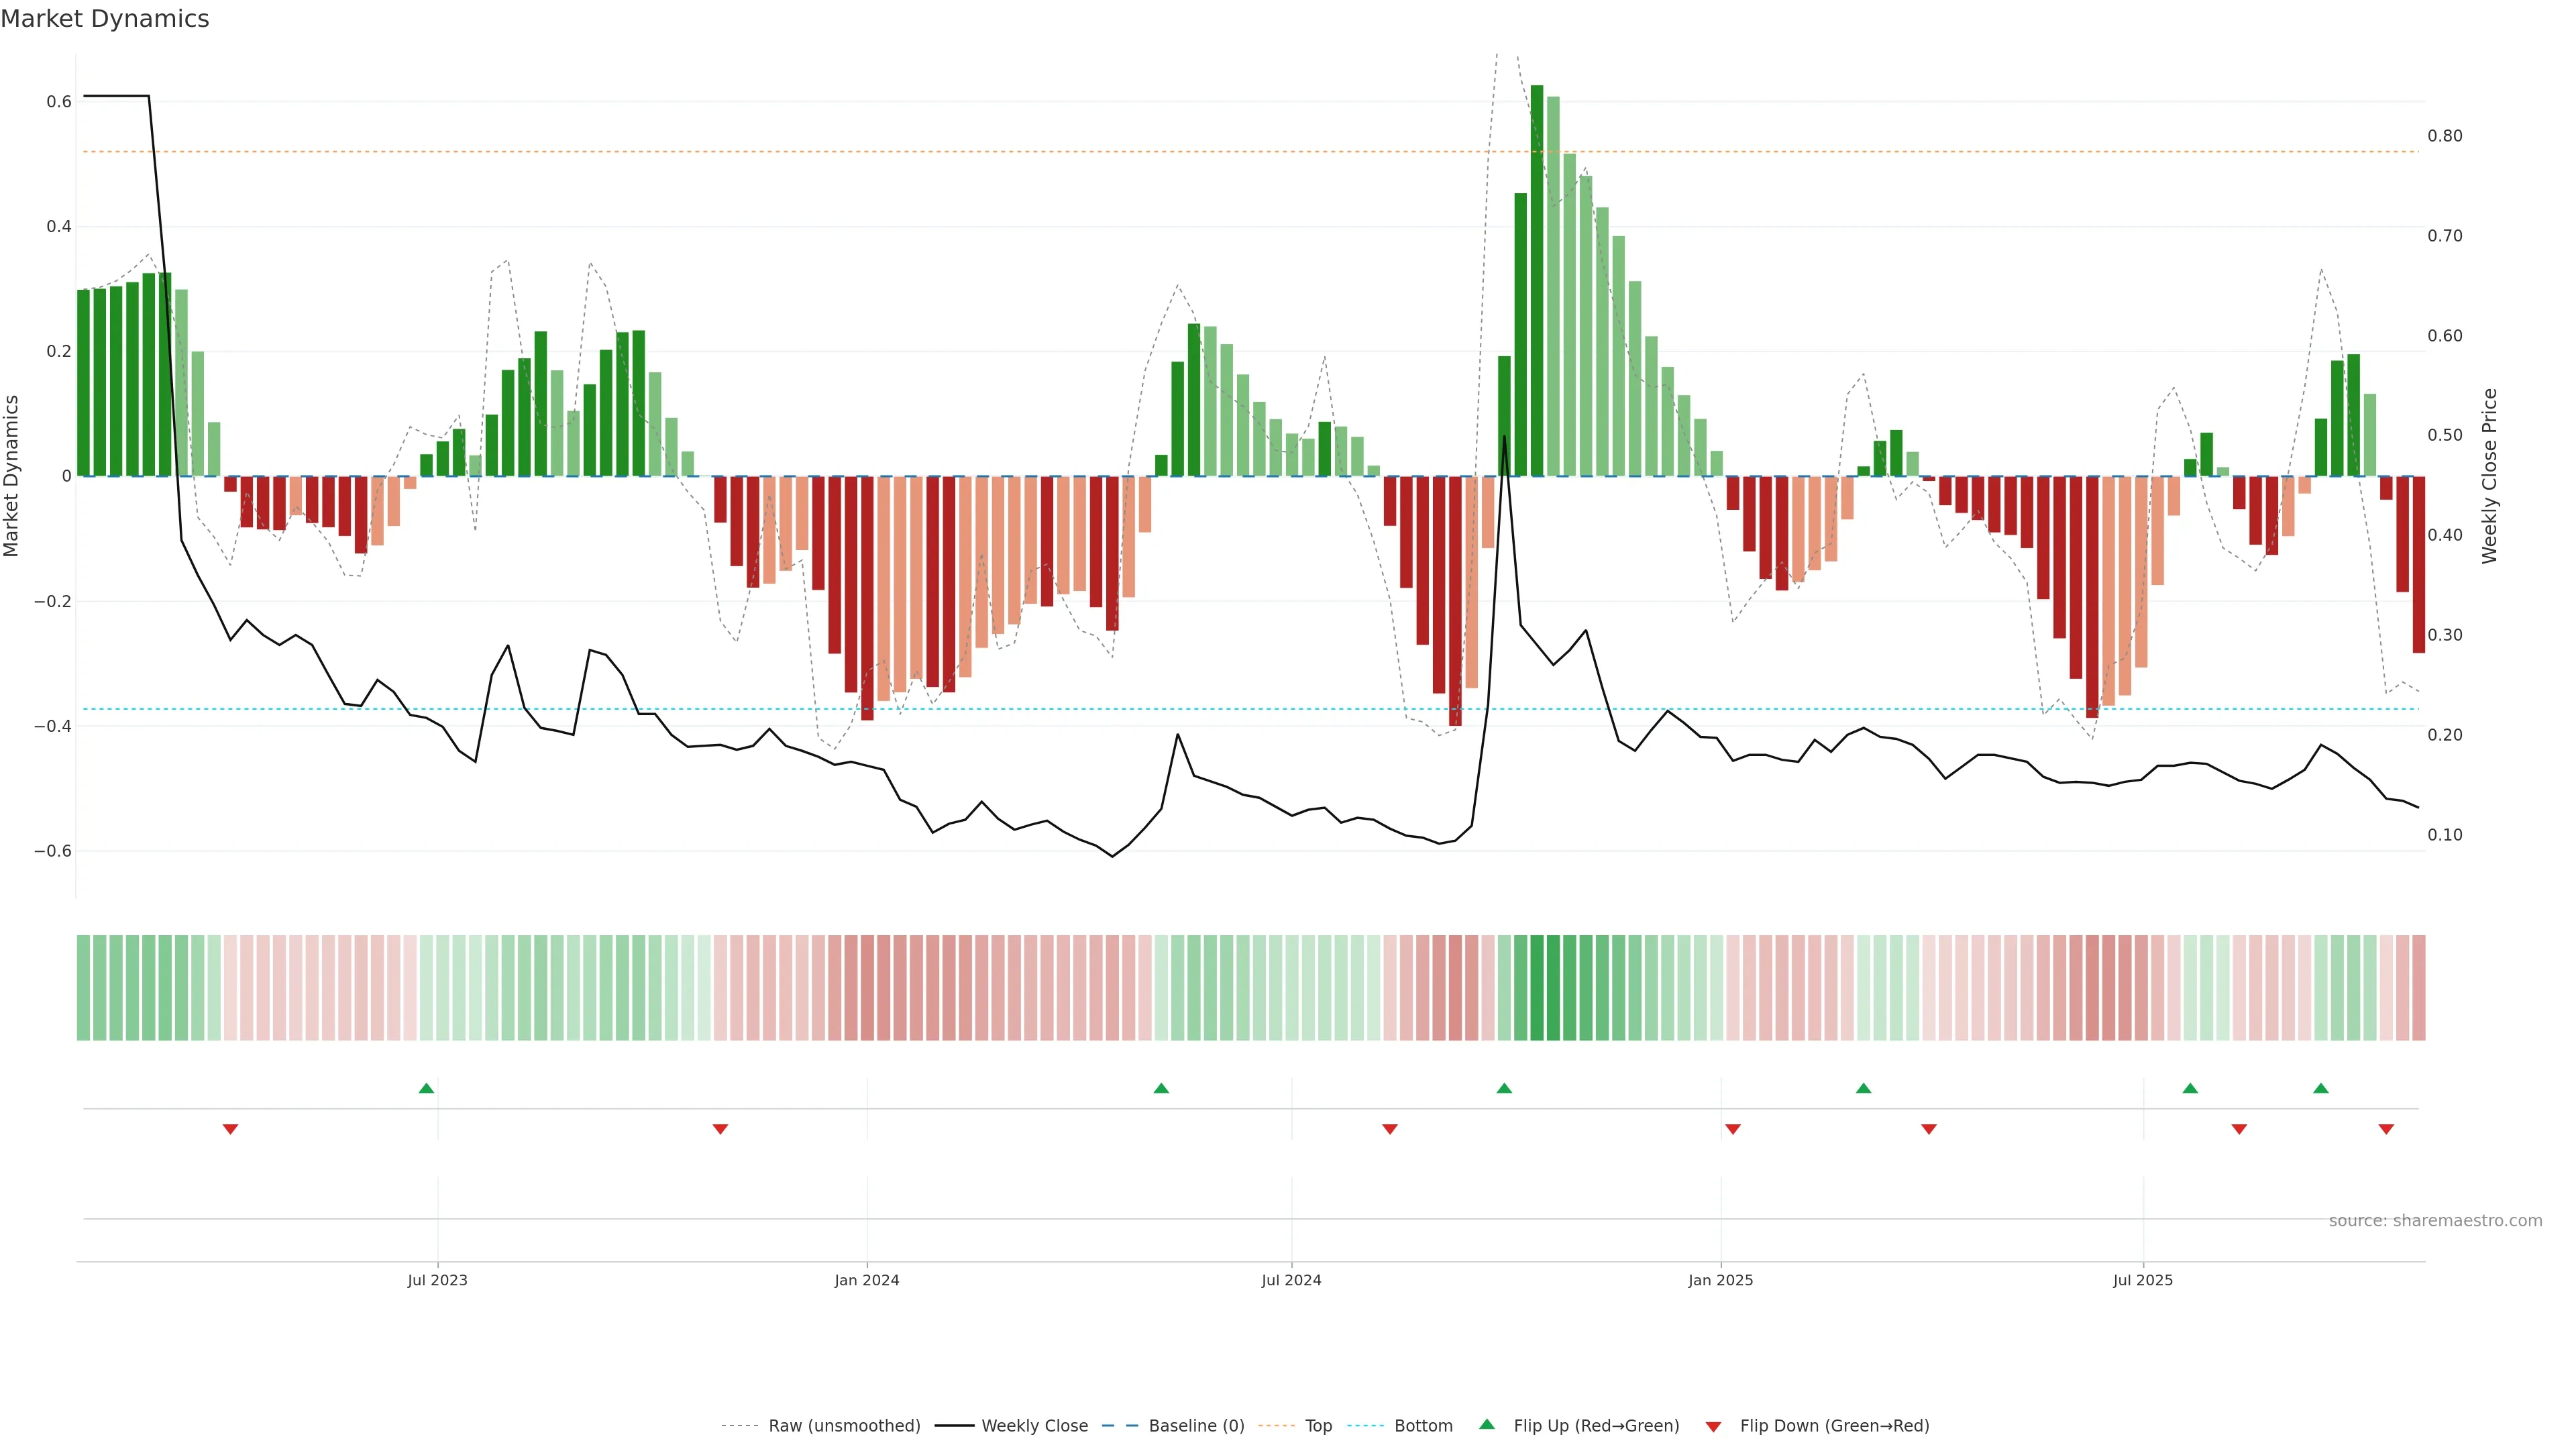Click the tallest dark green bar above 0.6

(x=1537, y=280)
